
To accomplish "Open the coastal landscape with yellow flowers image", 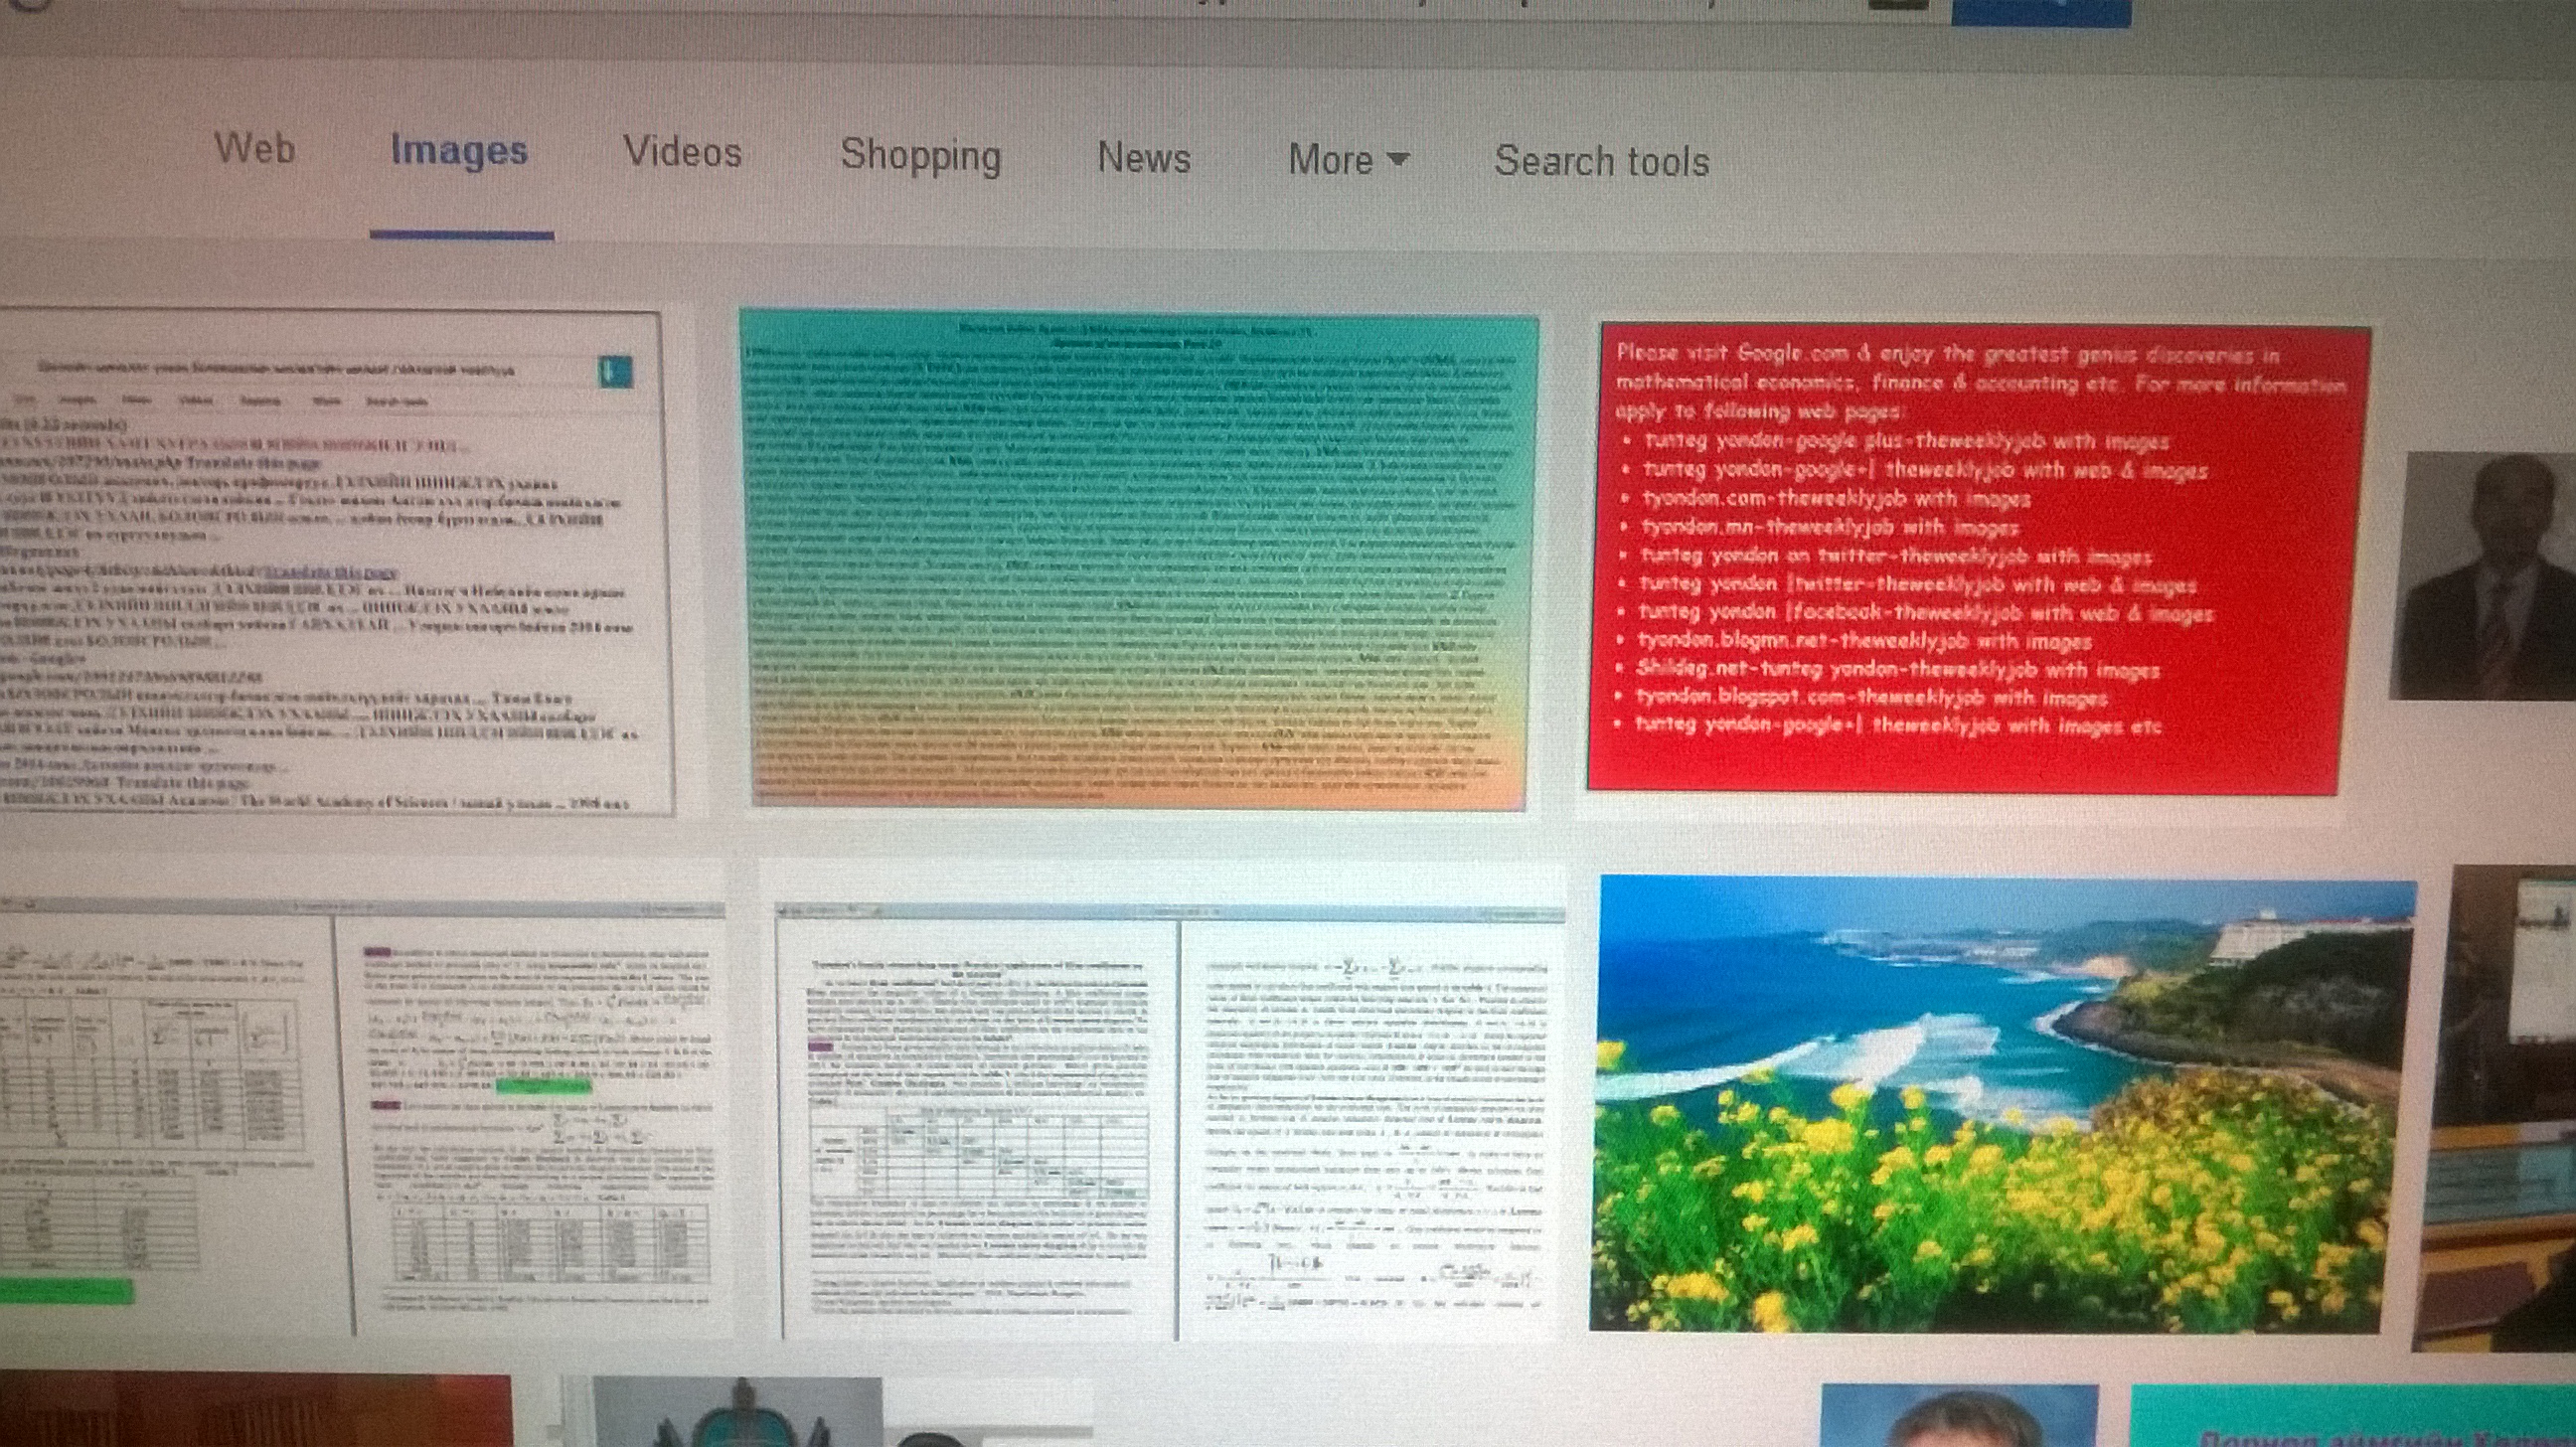I will pos(2001,1104).
